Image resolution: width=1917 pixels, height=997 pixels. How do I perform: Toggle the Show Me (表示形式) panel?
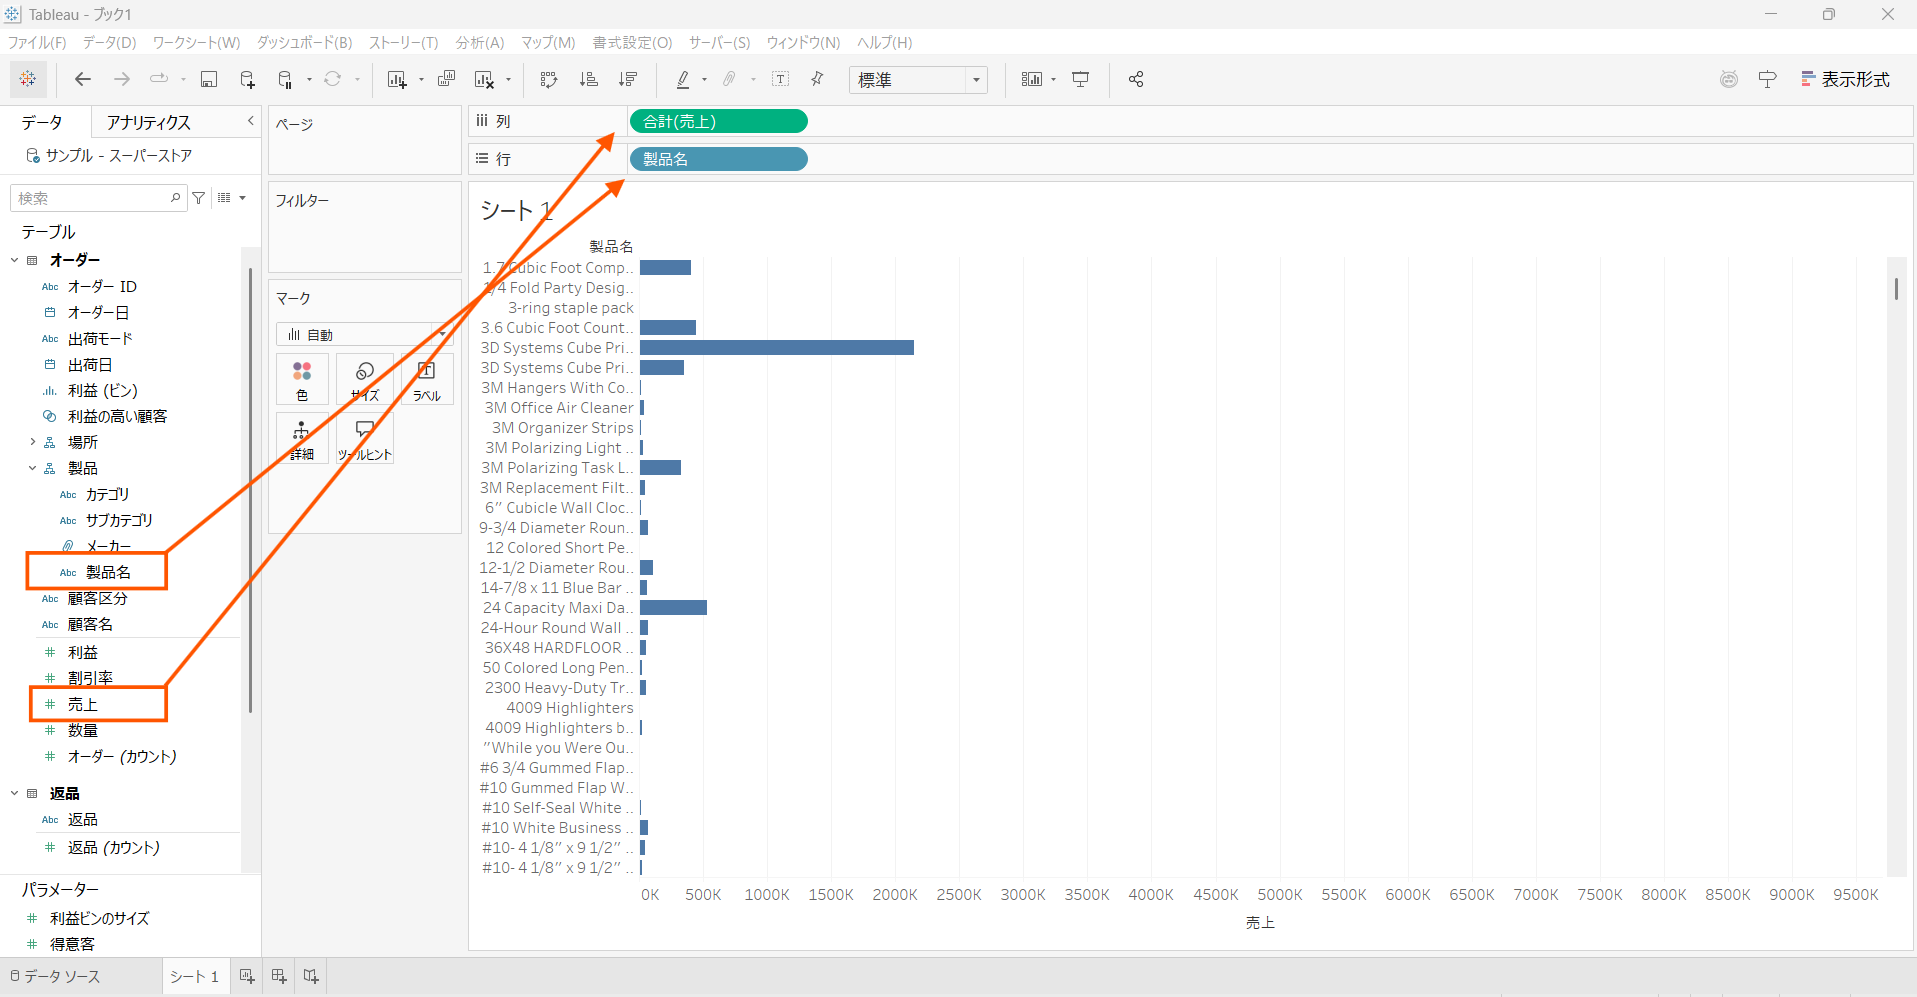[1845, 80]
